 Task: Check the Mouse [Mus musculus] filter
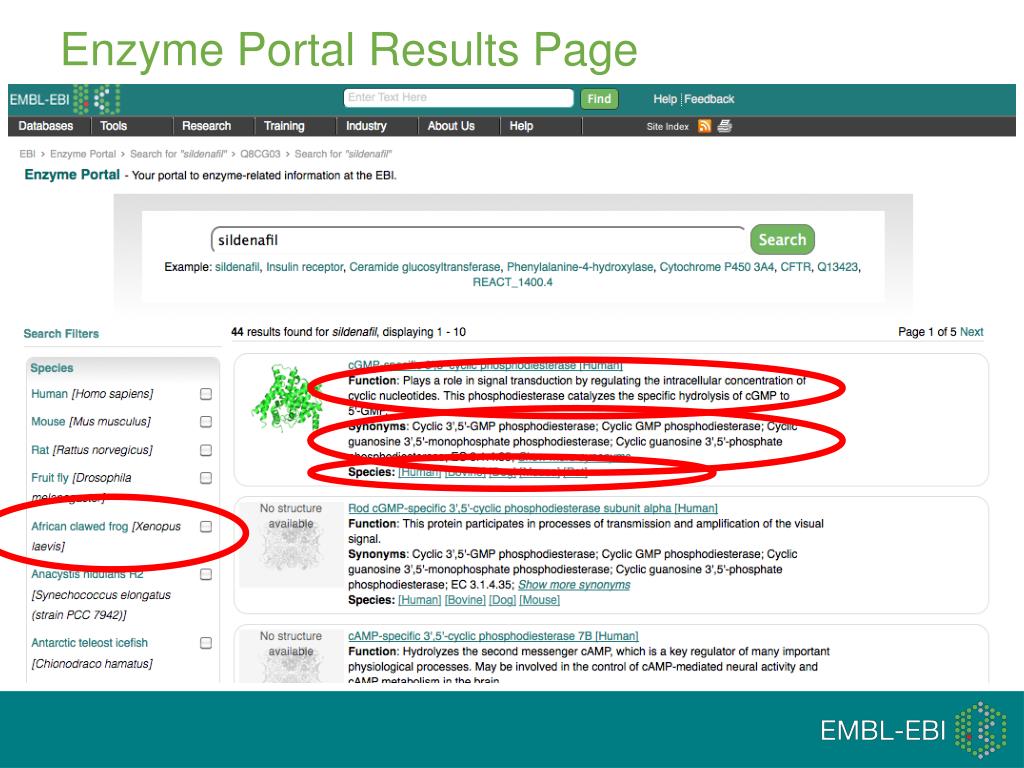point(206,422)
